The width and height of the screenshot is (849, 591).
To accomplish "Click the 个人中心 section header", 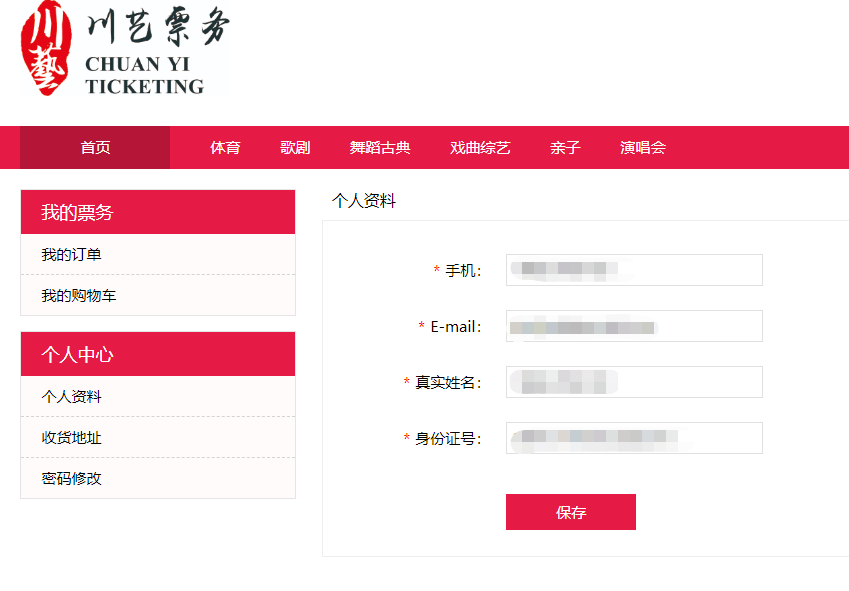I will point(158,354).
